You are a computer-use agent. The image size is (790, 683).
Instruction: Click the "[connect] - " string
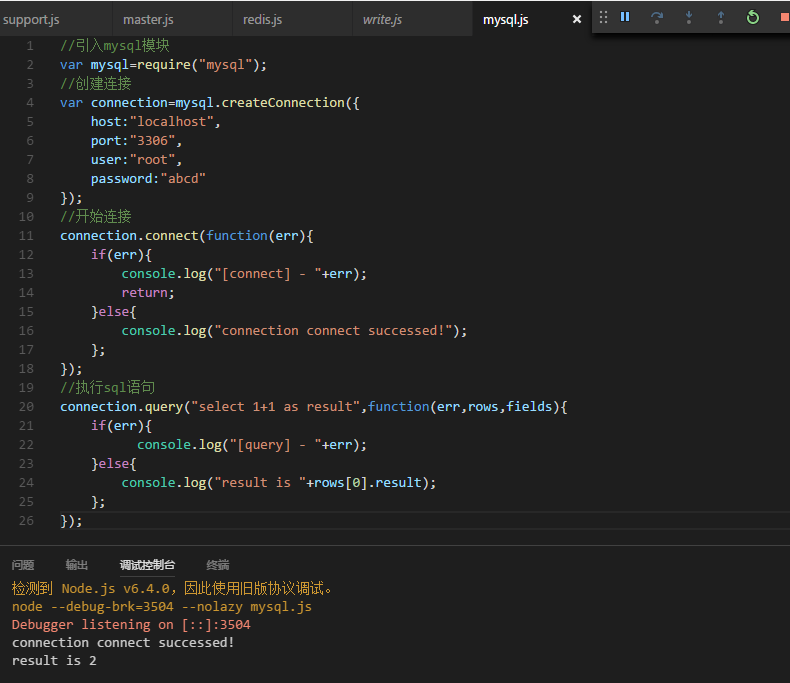268,274
